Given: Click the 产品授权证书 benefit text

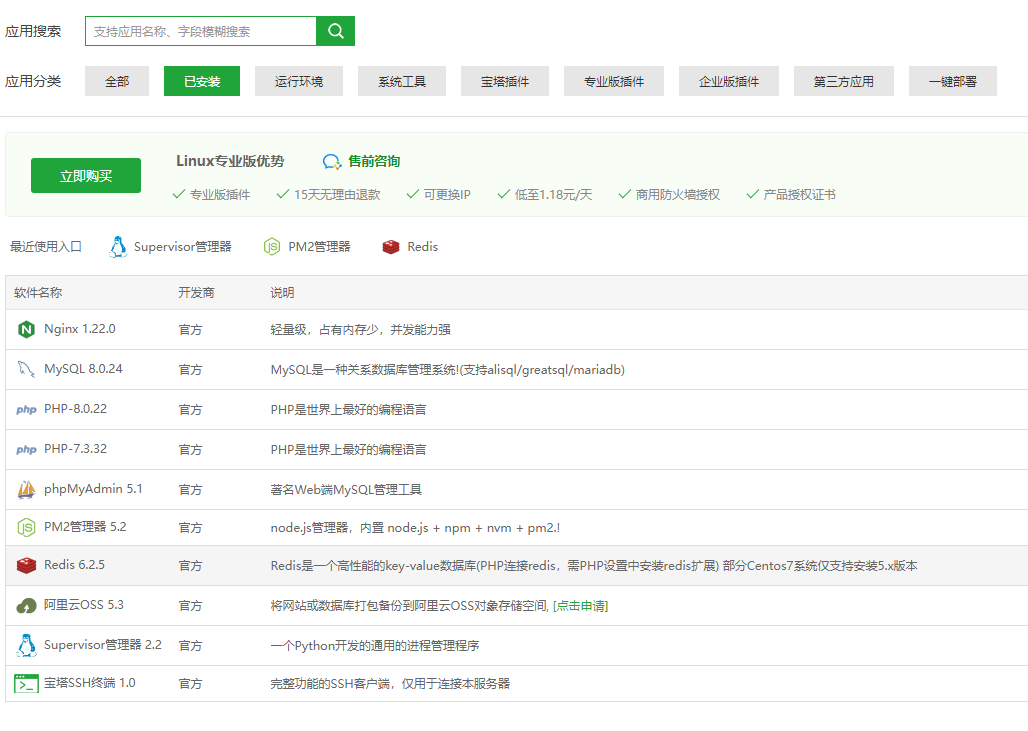Looking at the screenshot, I should 799,195.
